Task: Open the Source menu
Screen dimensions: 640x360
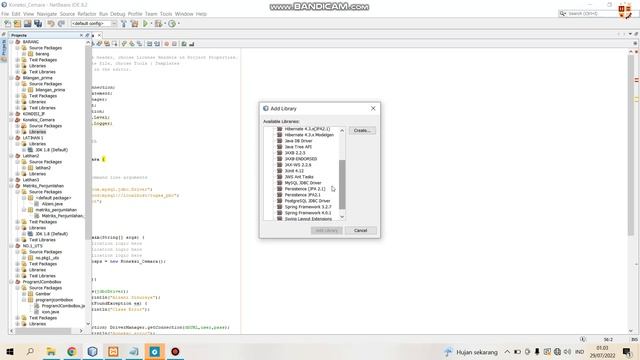Action: tap(67, 14)
